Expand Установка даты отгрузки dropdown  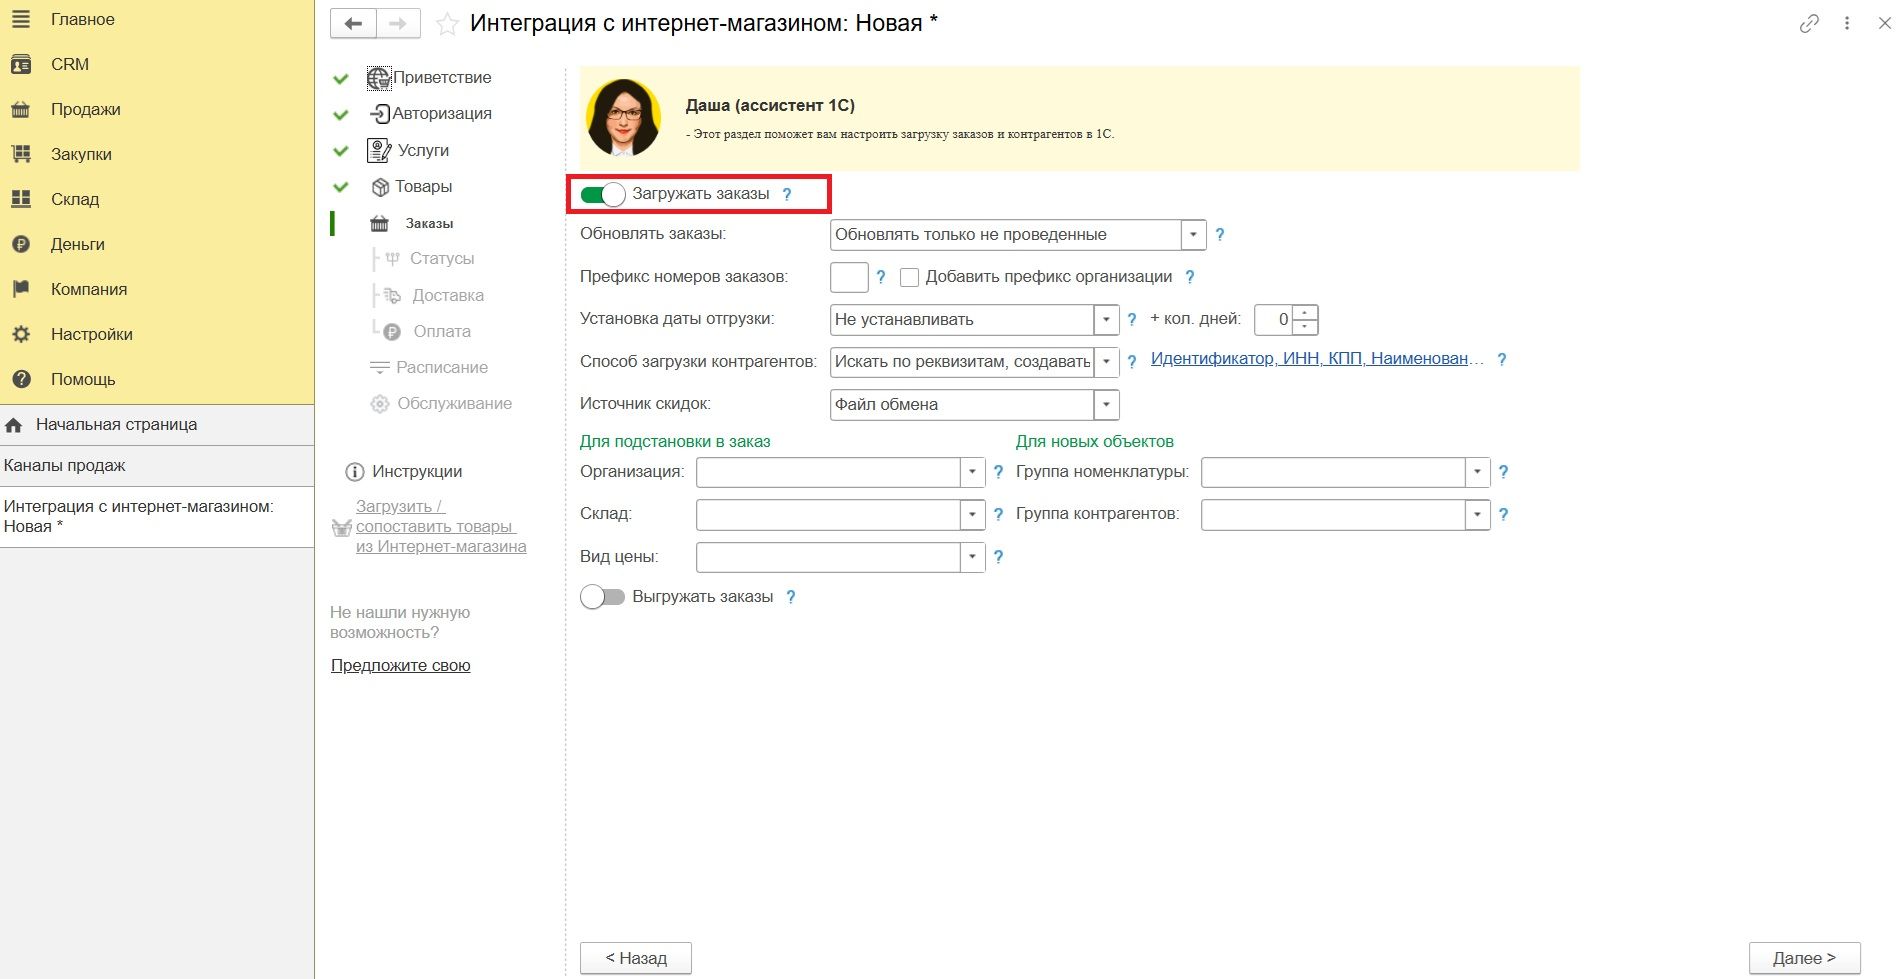(1106, 320)
